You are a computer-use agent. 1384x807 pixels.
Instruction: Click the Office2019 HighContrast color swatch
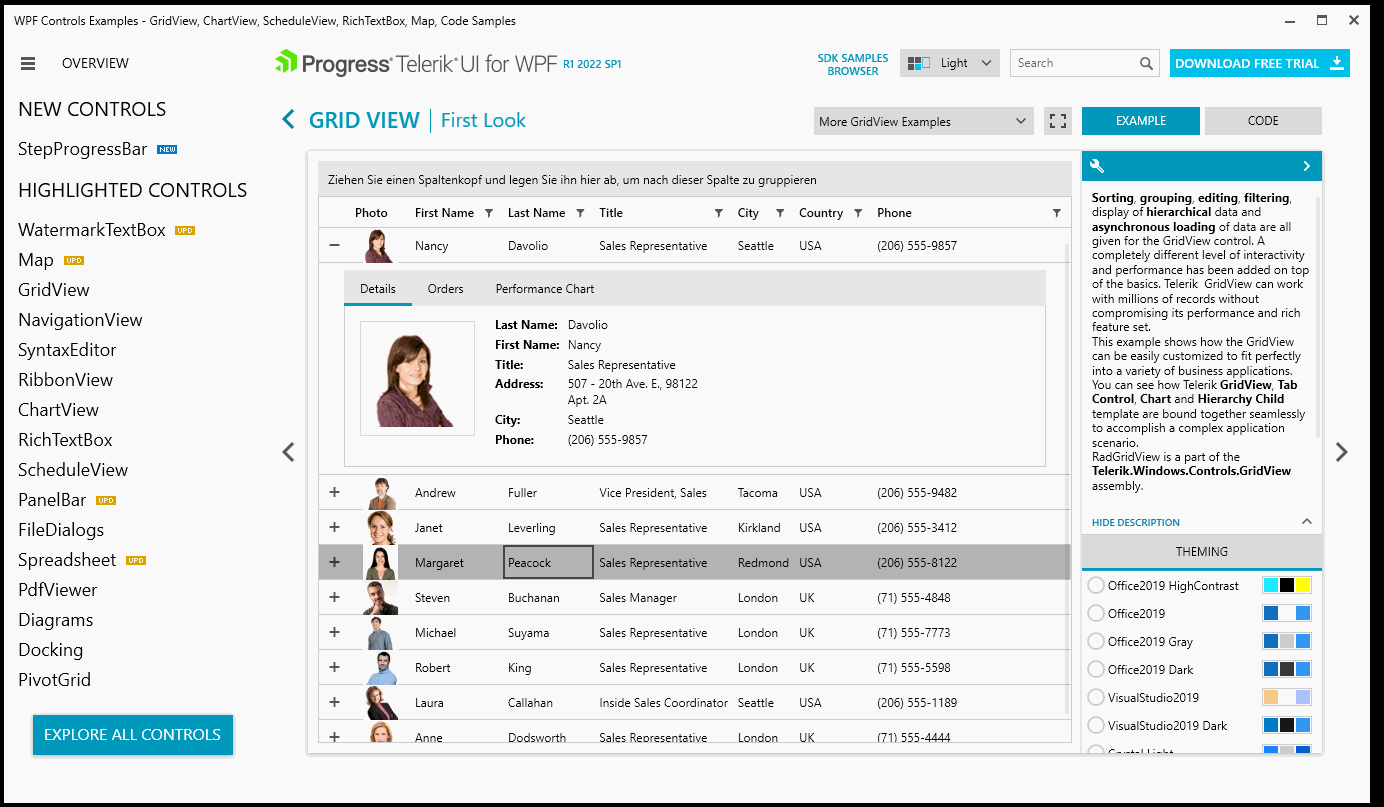(x=1287, y=586)
